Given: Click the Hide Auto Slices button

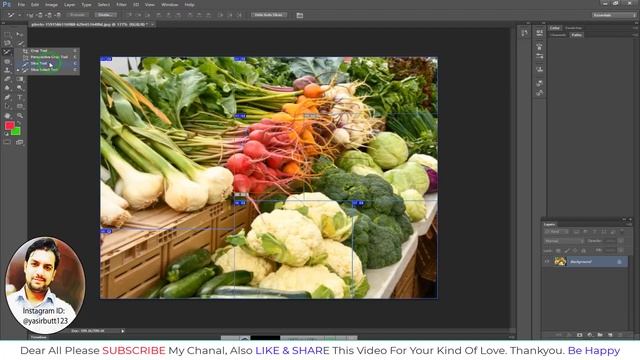Looking at the screenshot, I should (269, 15).
